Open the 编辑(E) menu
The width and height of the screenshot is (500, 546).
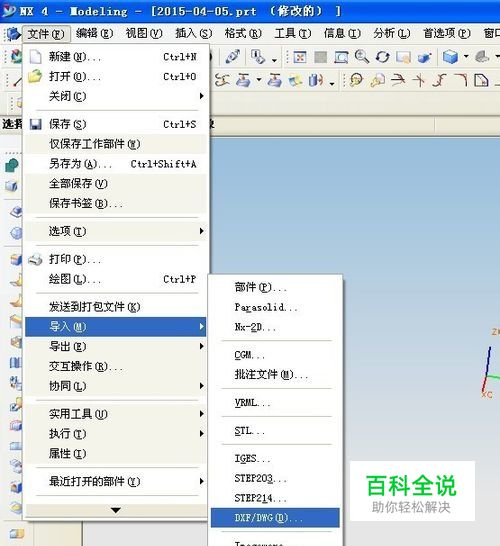pos(94,33)
